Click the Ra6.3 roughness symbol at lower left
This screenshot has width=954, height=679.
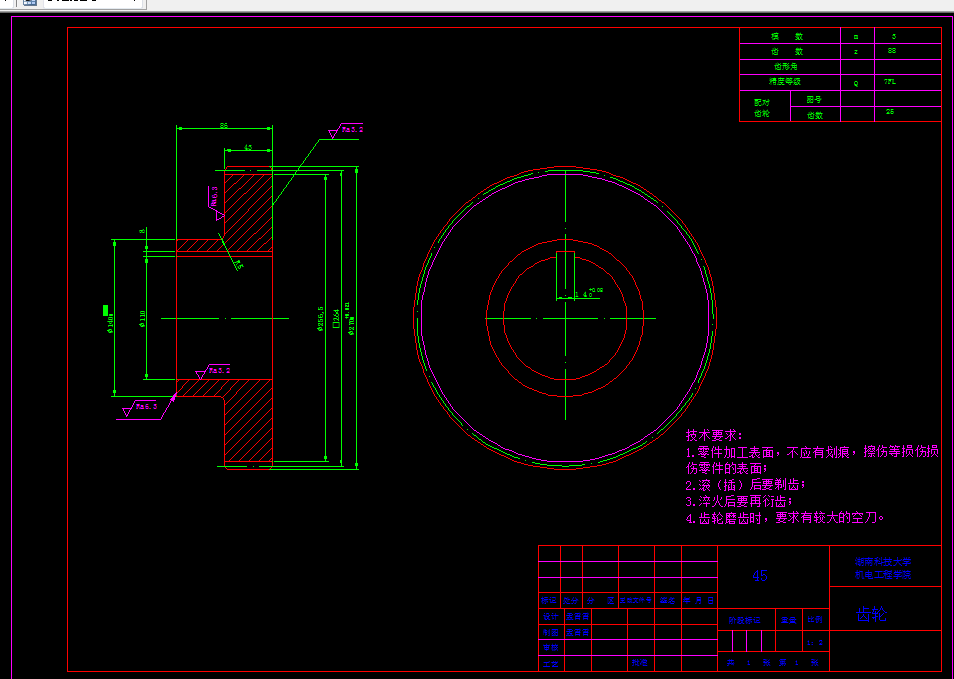coord(140,408)
